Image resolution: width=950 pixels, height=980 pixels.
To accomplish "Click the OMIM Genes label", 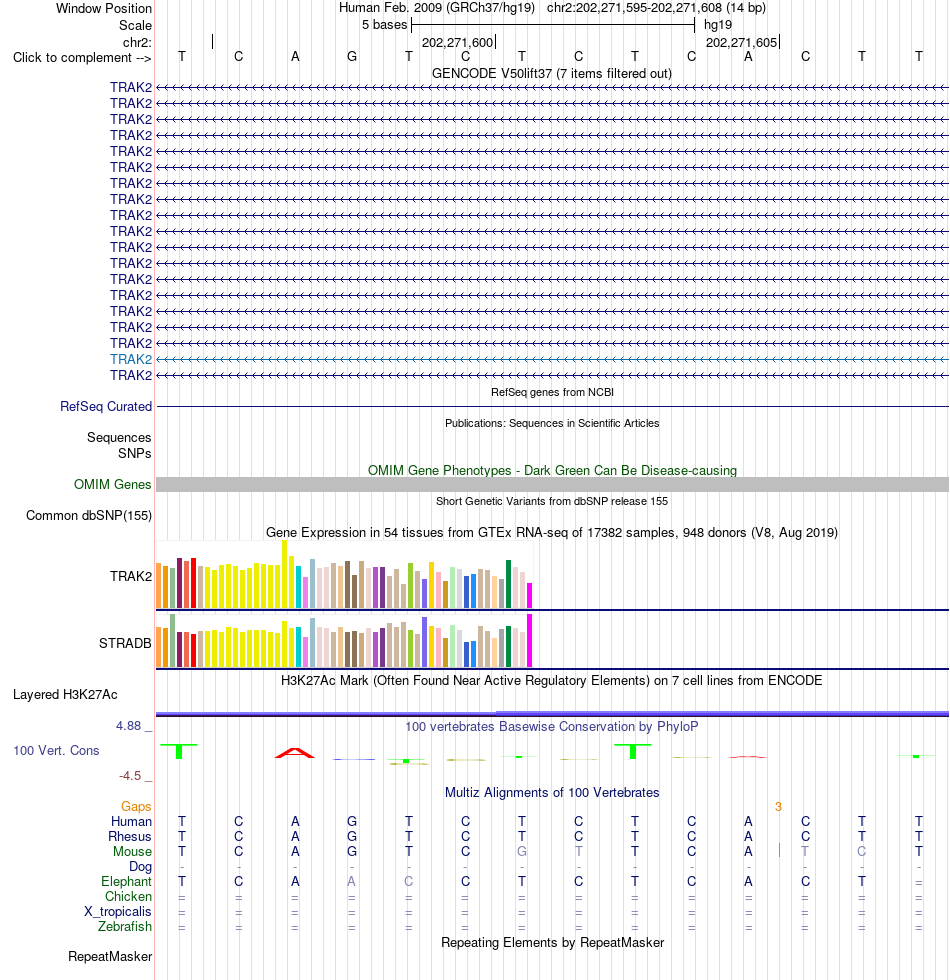I will (112, 485).
